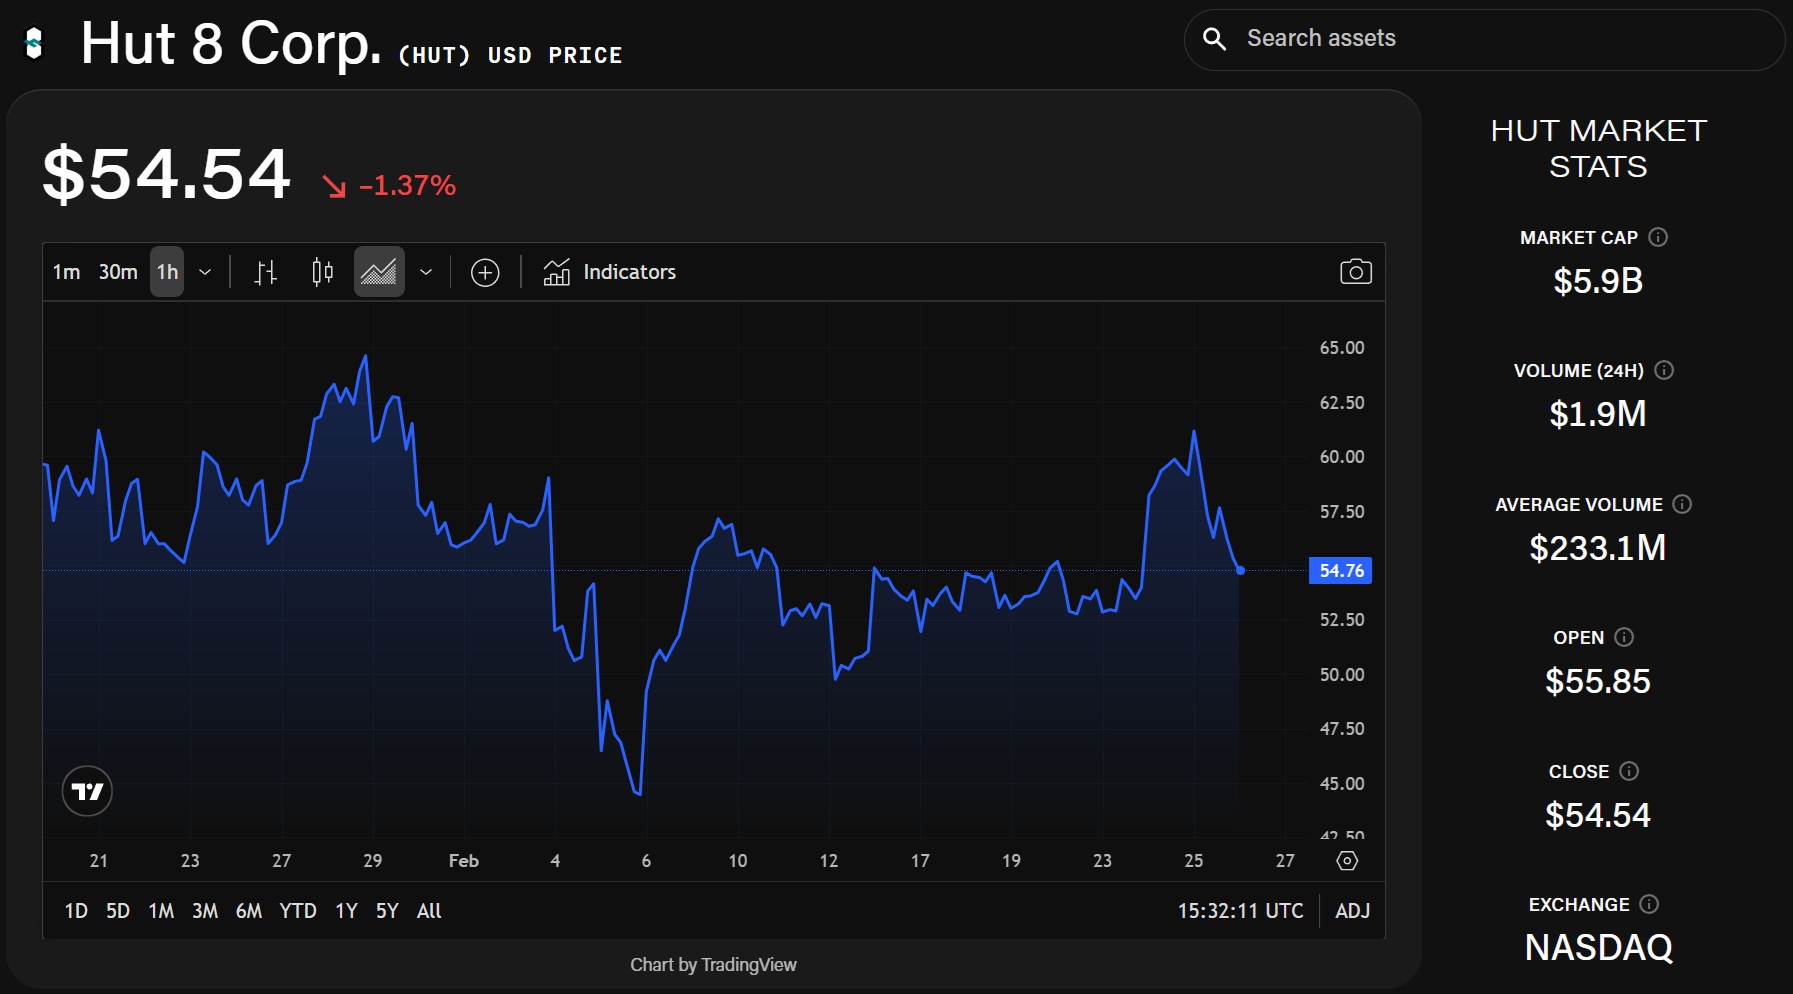Switch to the 1m interval

point(66,272)
